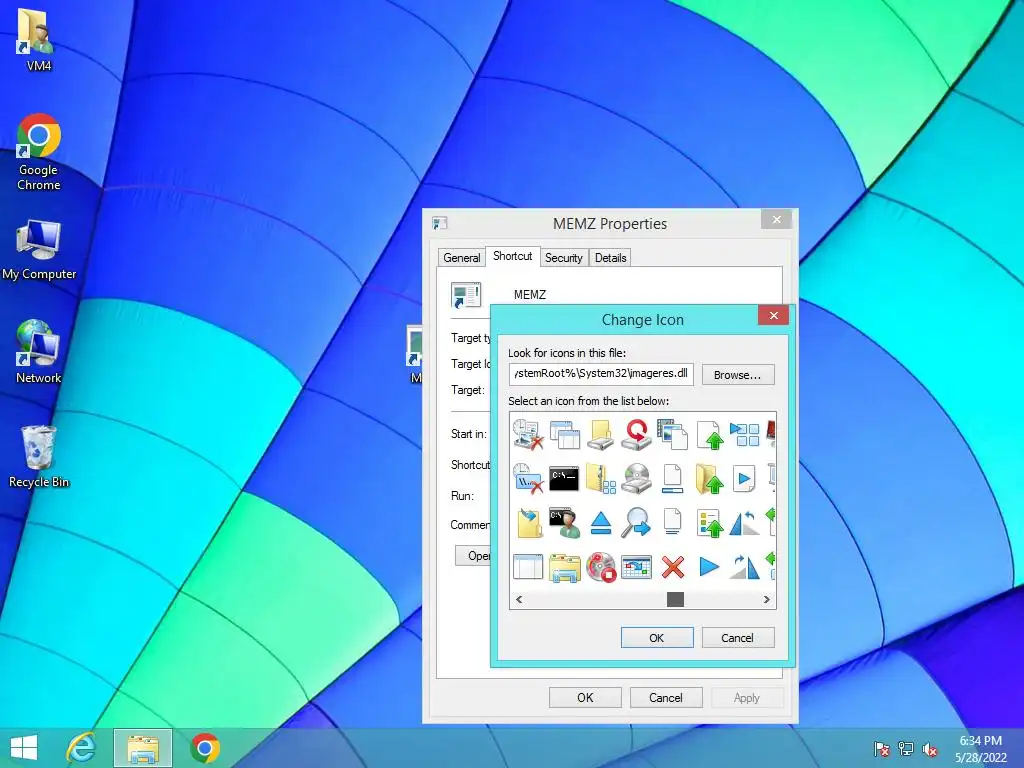Select the rotate-right blue triangle icon
Screen dimensions: 1024x768
click(x=744, y=567)
